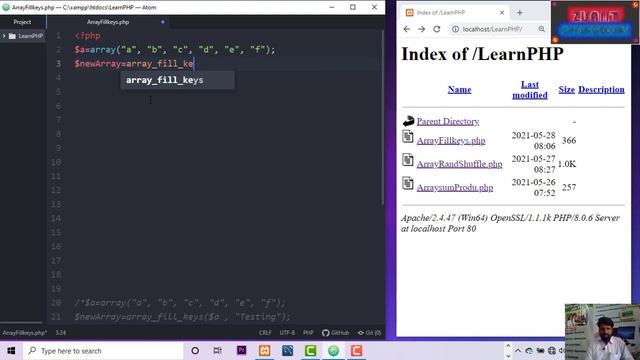Switch to the Project panel tab
Viewport: 640px width, 360px height.
coord(22,22)
